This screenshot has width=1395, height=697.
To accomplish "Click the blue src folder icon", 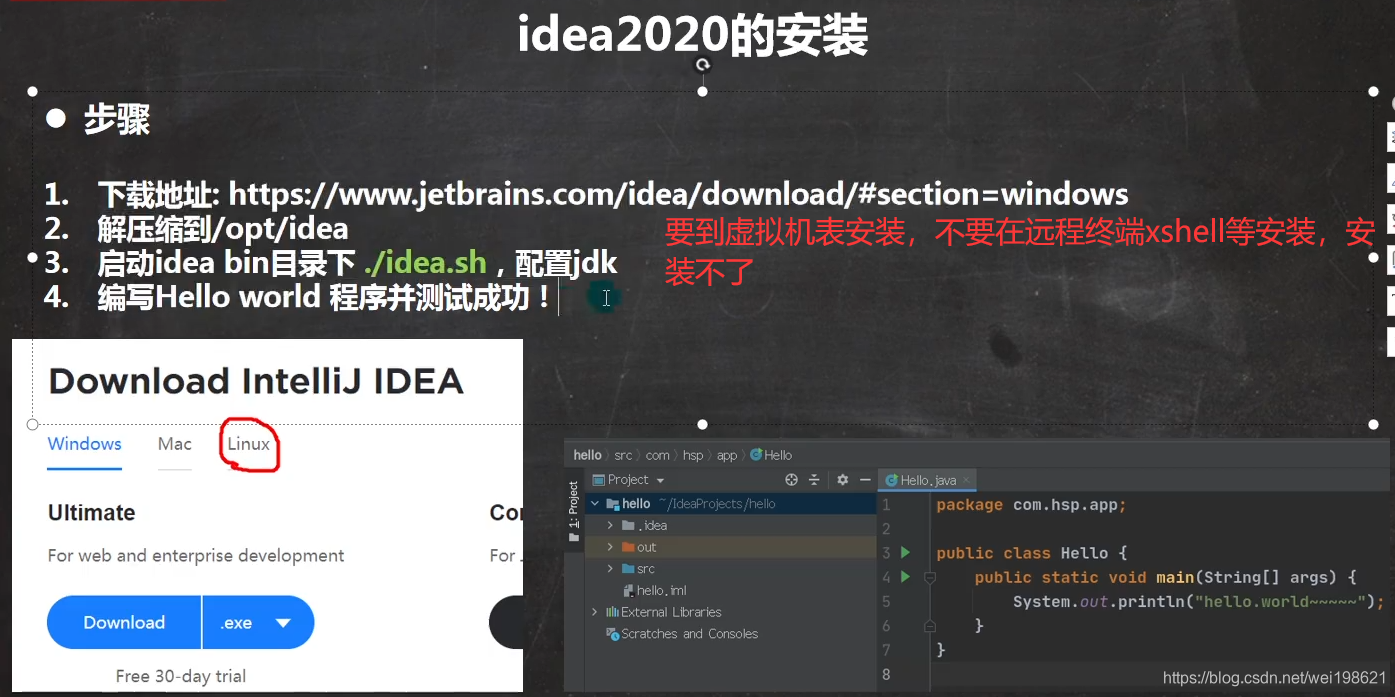I will 628,568.
